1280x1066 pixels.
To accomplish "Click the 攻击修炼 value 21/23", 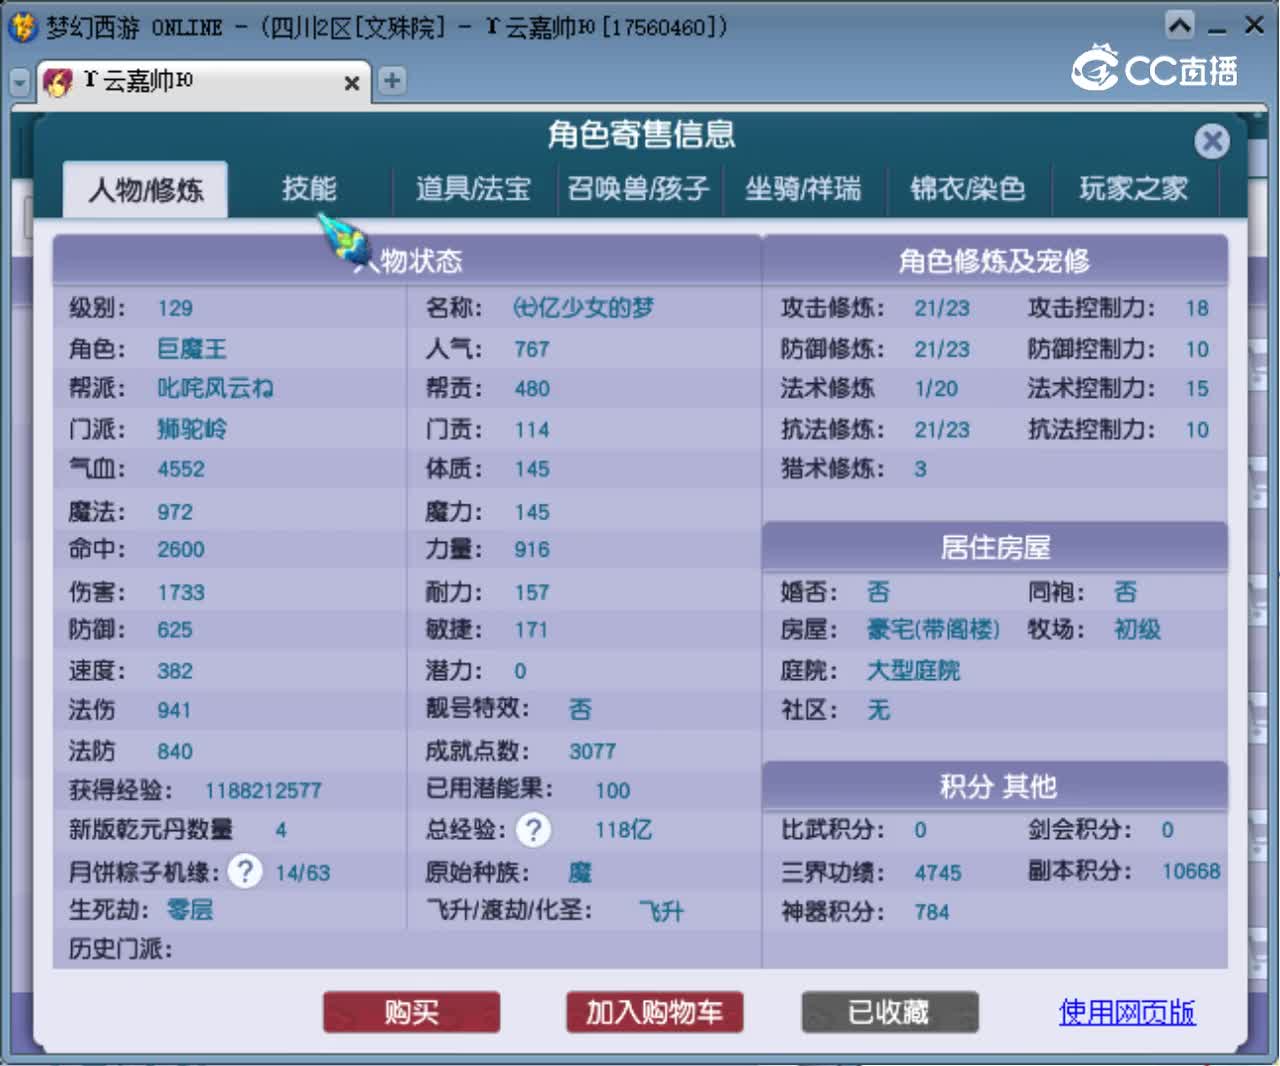I will coord(942,308).
